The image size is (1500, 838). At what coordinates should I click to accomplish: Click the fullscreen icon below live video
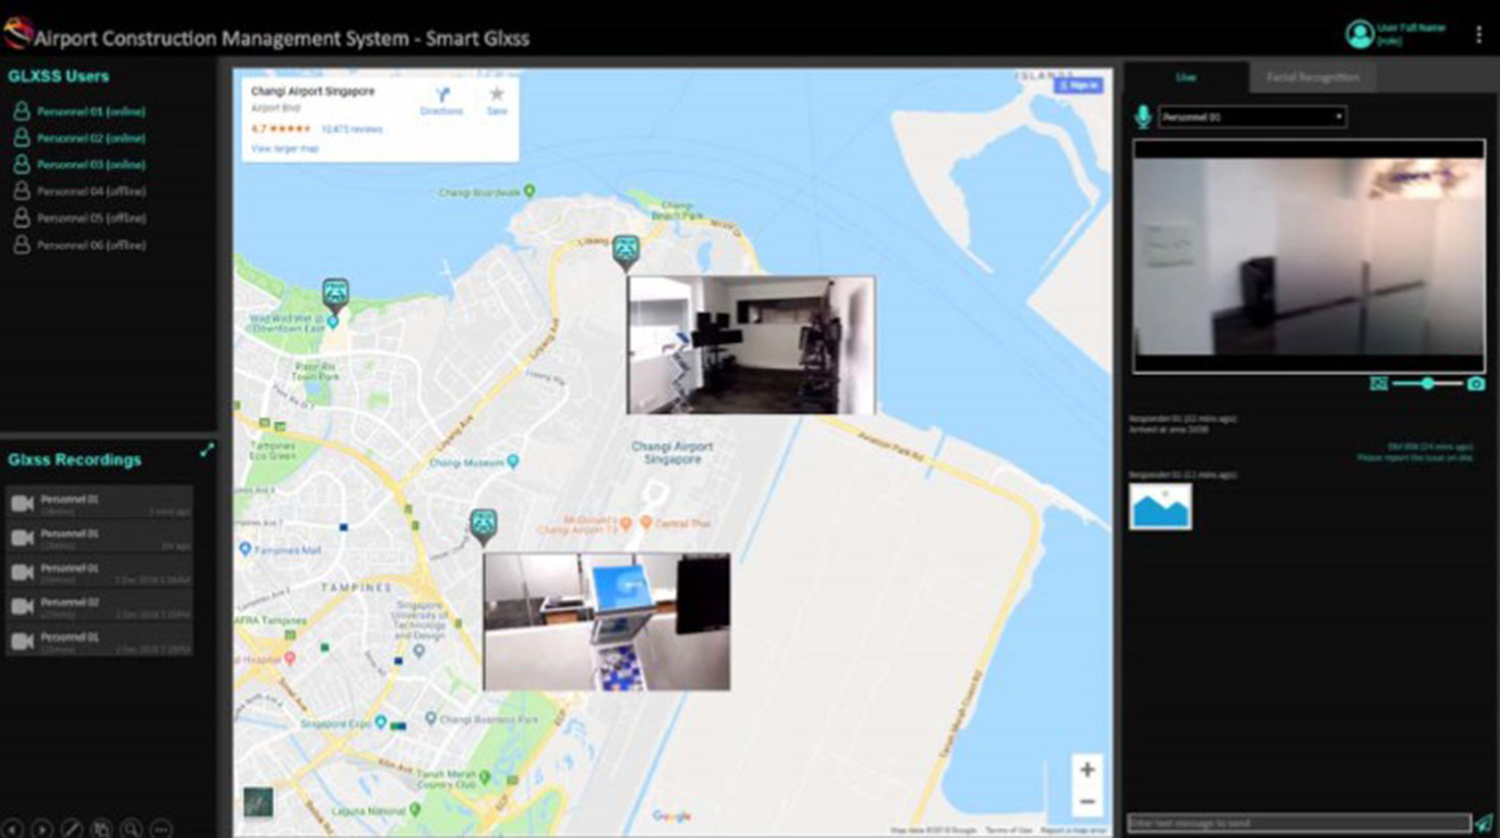(1378, 384)
